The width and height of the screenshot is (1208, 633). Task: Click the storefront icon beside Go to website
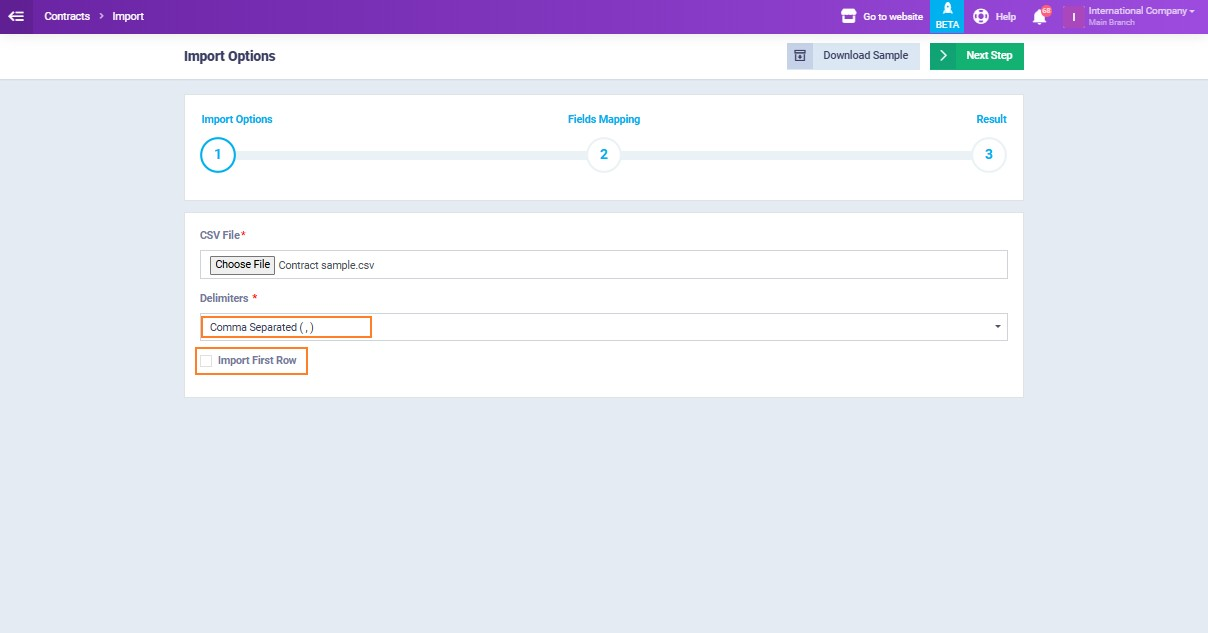[x=849, y=16]
